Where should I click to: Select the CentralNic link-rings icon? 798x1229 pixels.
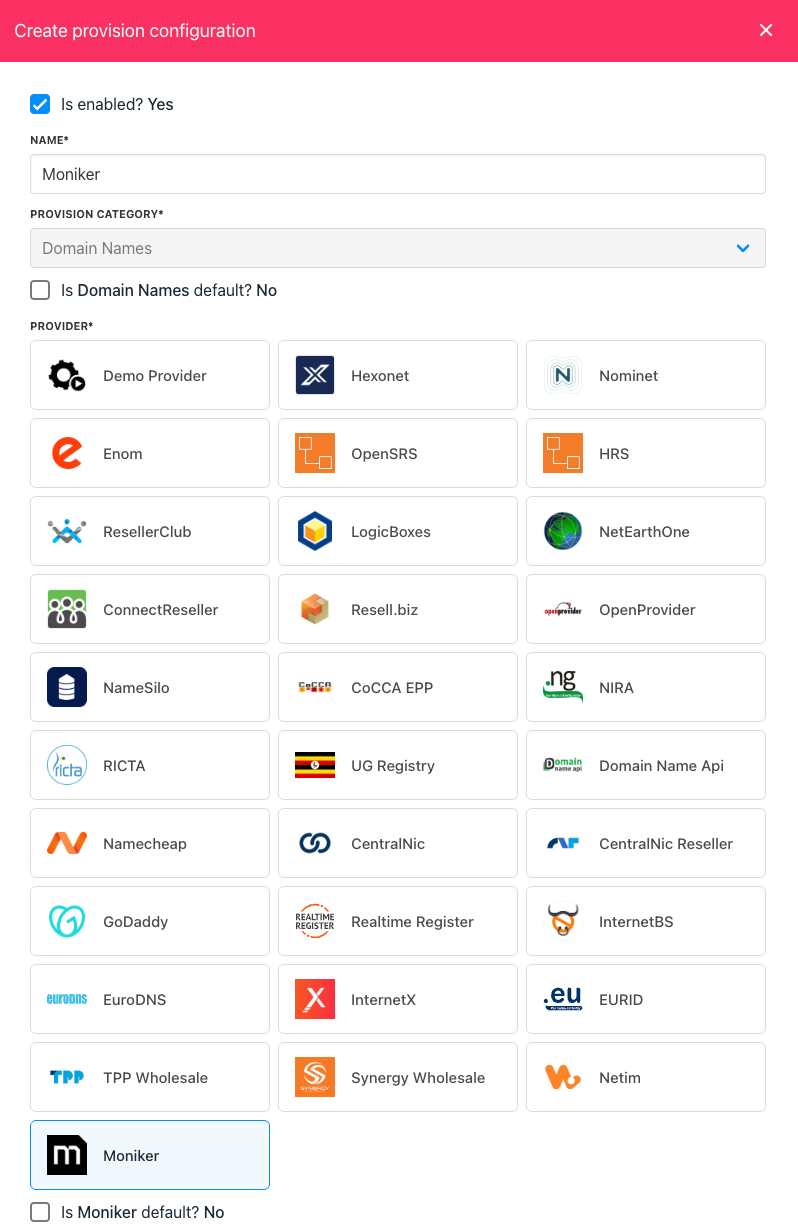point(315,843)
